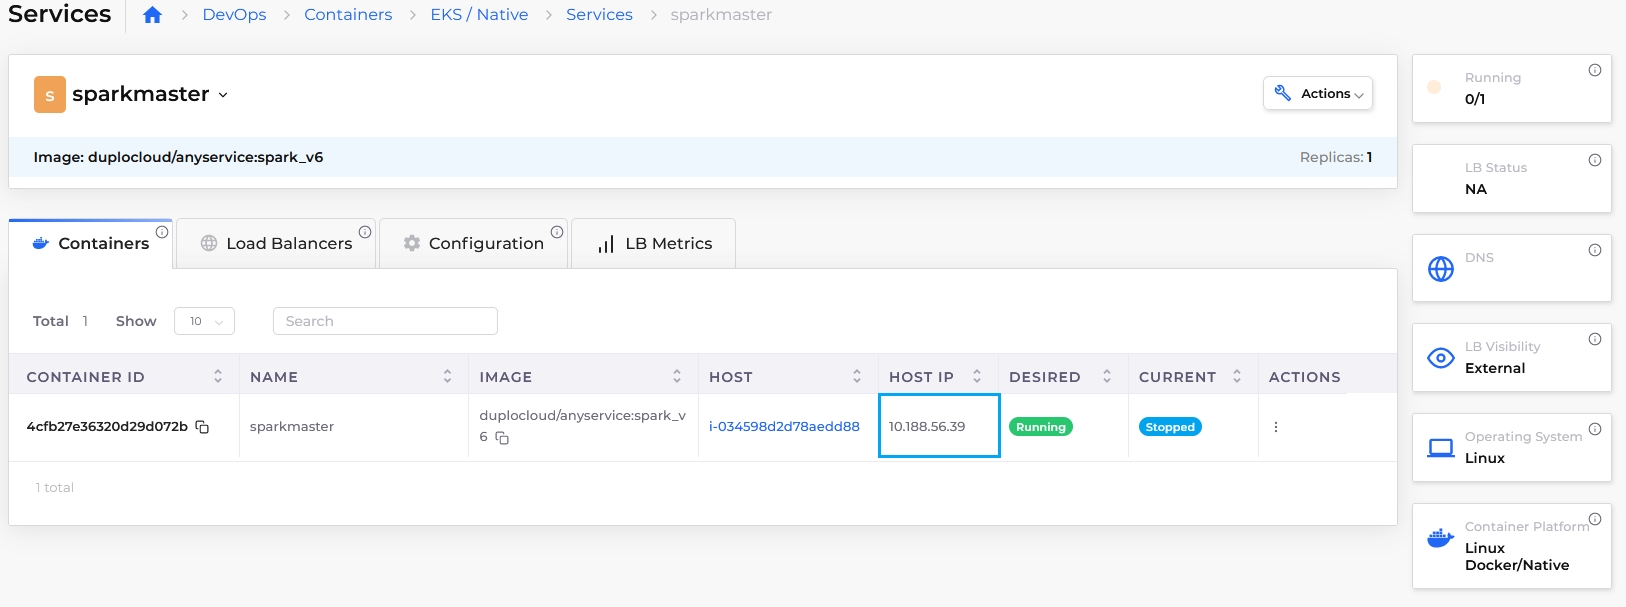Open the Actions dropdown menu
The image size is (1626, 607).
click(1317, 94)
